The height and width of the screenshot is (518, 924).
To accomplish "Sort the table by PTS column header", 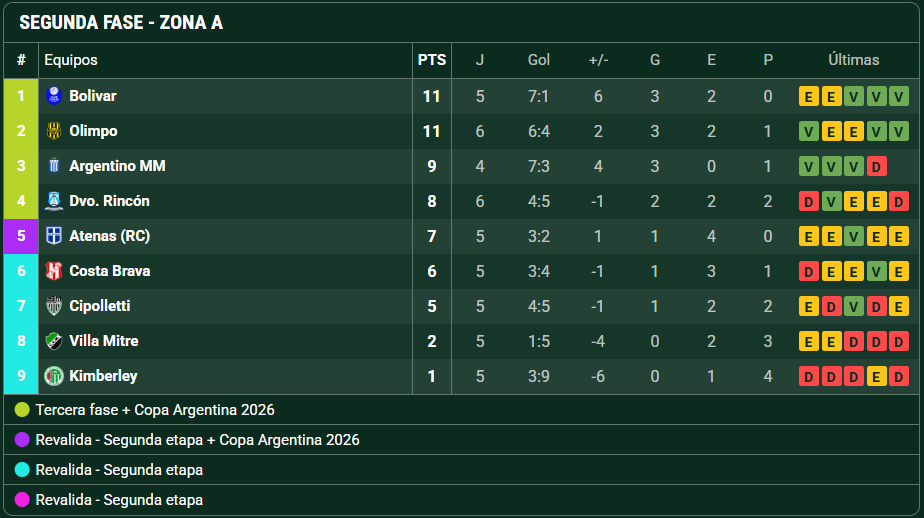I will pos(431,60).
